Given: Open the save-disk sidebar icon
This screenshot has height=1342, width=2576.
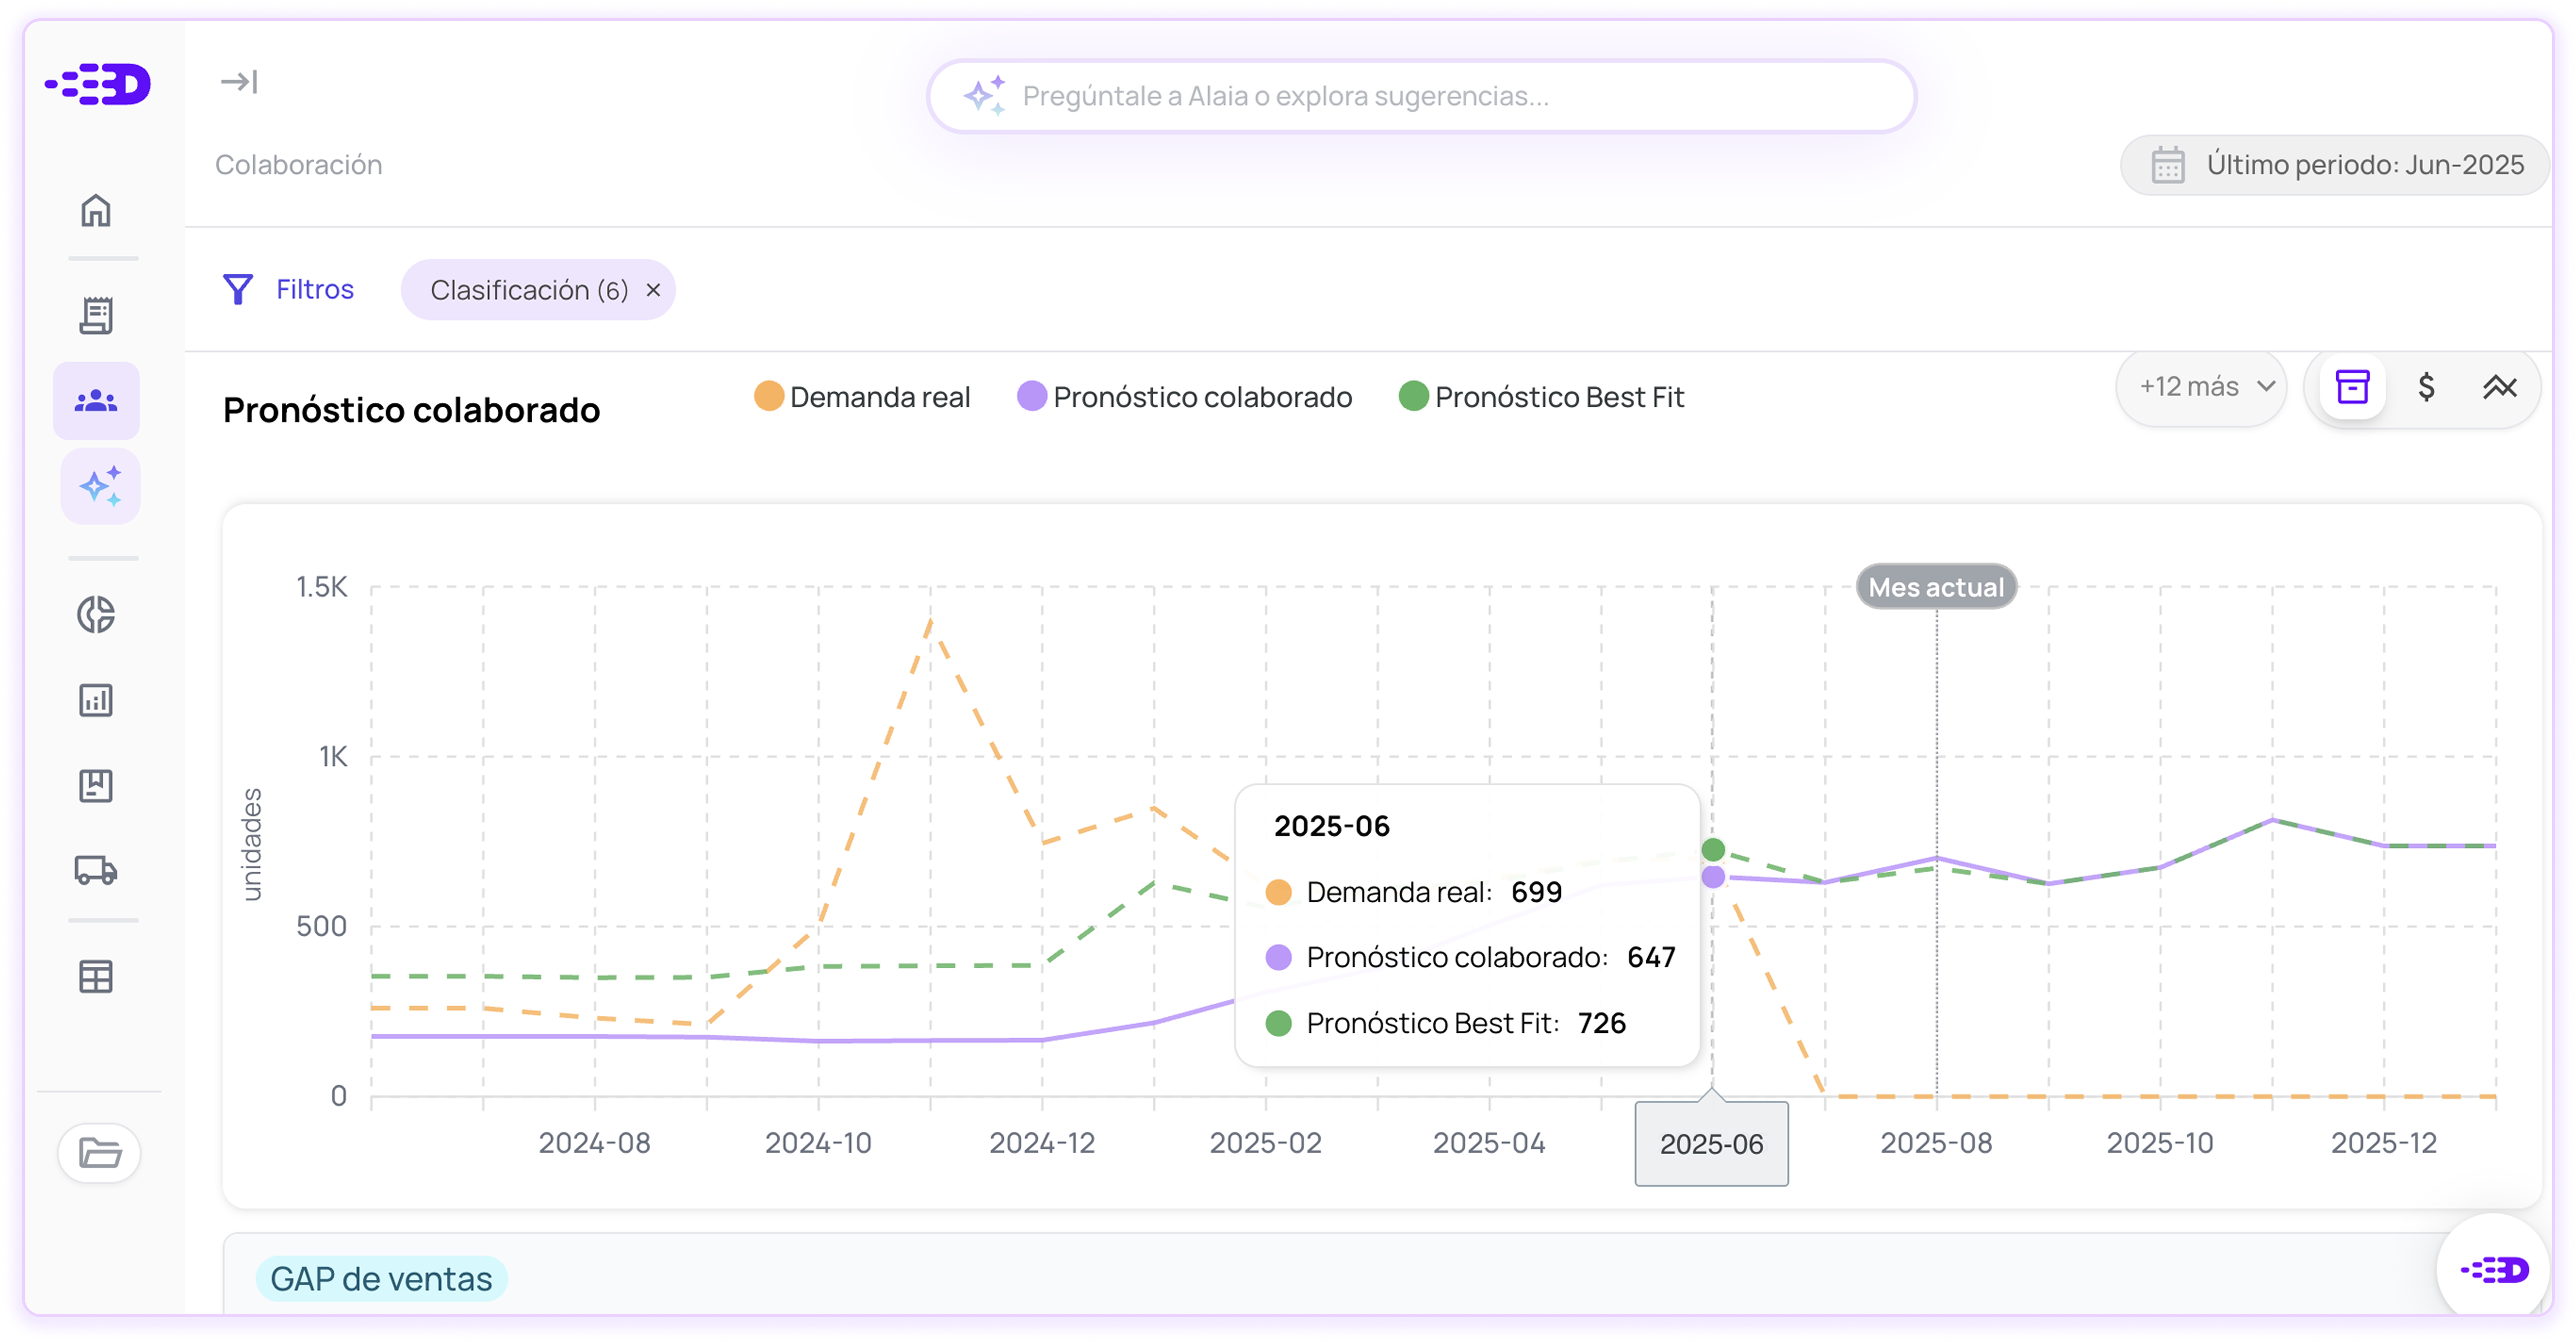Looking at the screenshot, I should tap(96, 785).
